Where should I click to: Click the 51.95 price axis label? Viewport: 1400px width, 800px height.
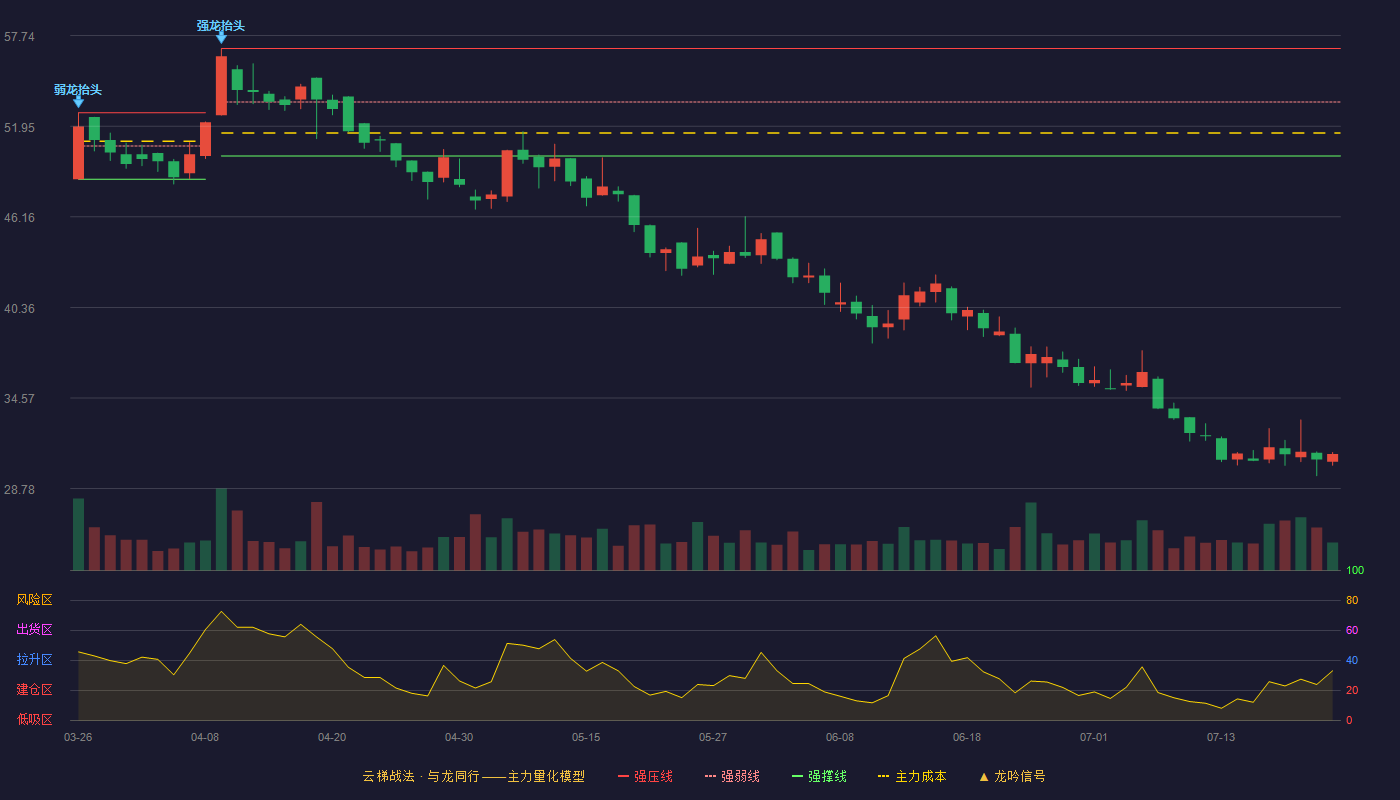click(x=19, y=128)
